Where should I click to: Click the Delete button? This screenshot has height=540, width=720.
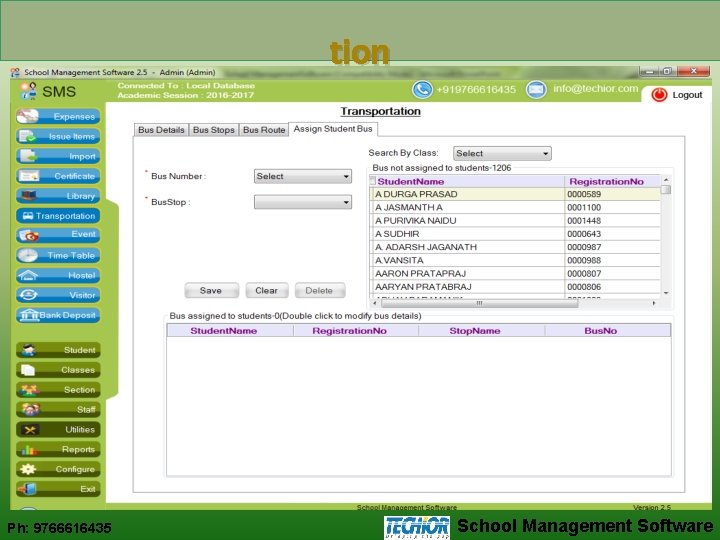(x=319, y=291)
